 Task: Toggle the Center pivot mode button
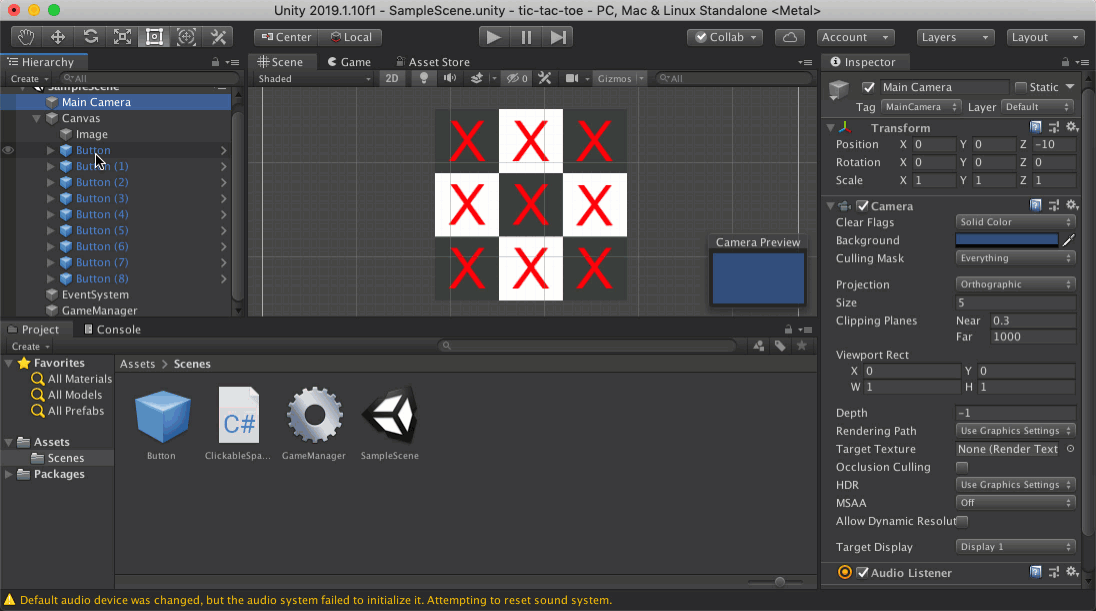click(286, 37)
